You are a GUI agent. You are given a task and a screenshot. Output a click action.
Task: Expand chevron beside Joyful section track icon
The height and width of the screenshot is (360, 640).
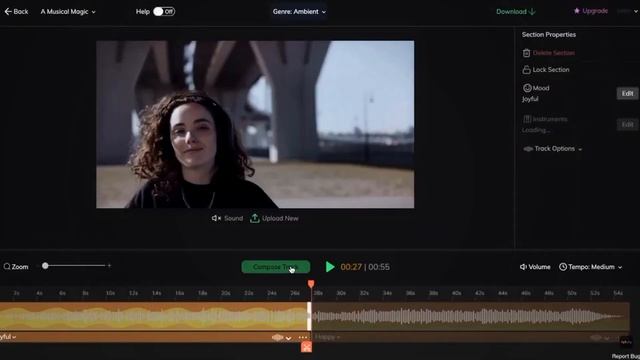289,338
